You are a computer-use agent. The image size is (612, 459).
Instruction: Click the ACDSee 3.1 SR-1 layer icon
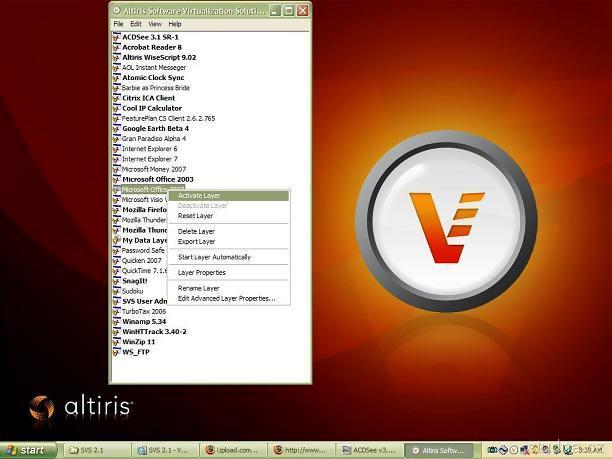pos(116,37)
